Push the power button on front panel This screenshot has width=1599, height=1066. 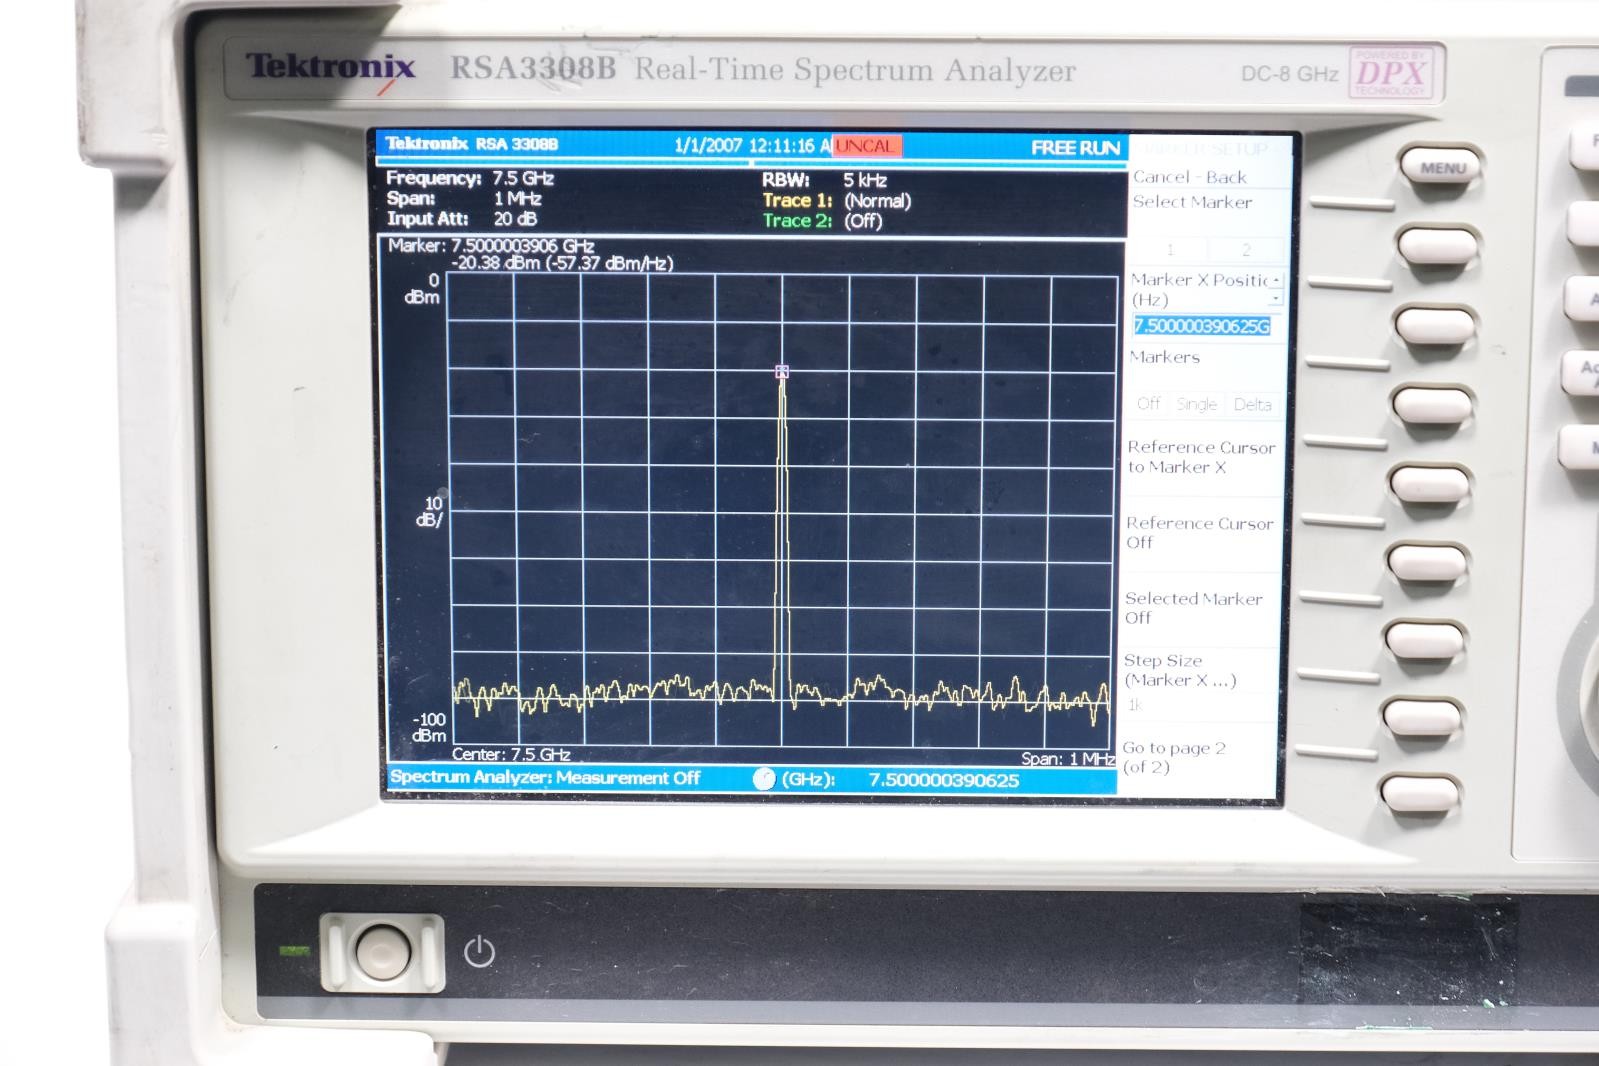point(383,952)
